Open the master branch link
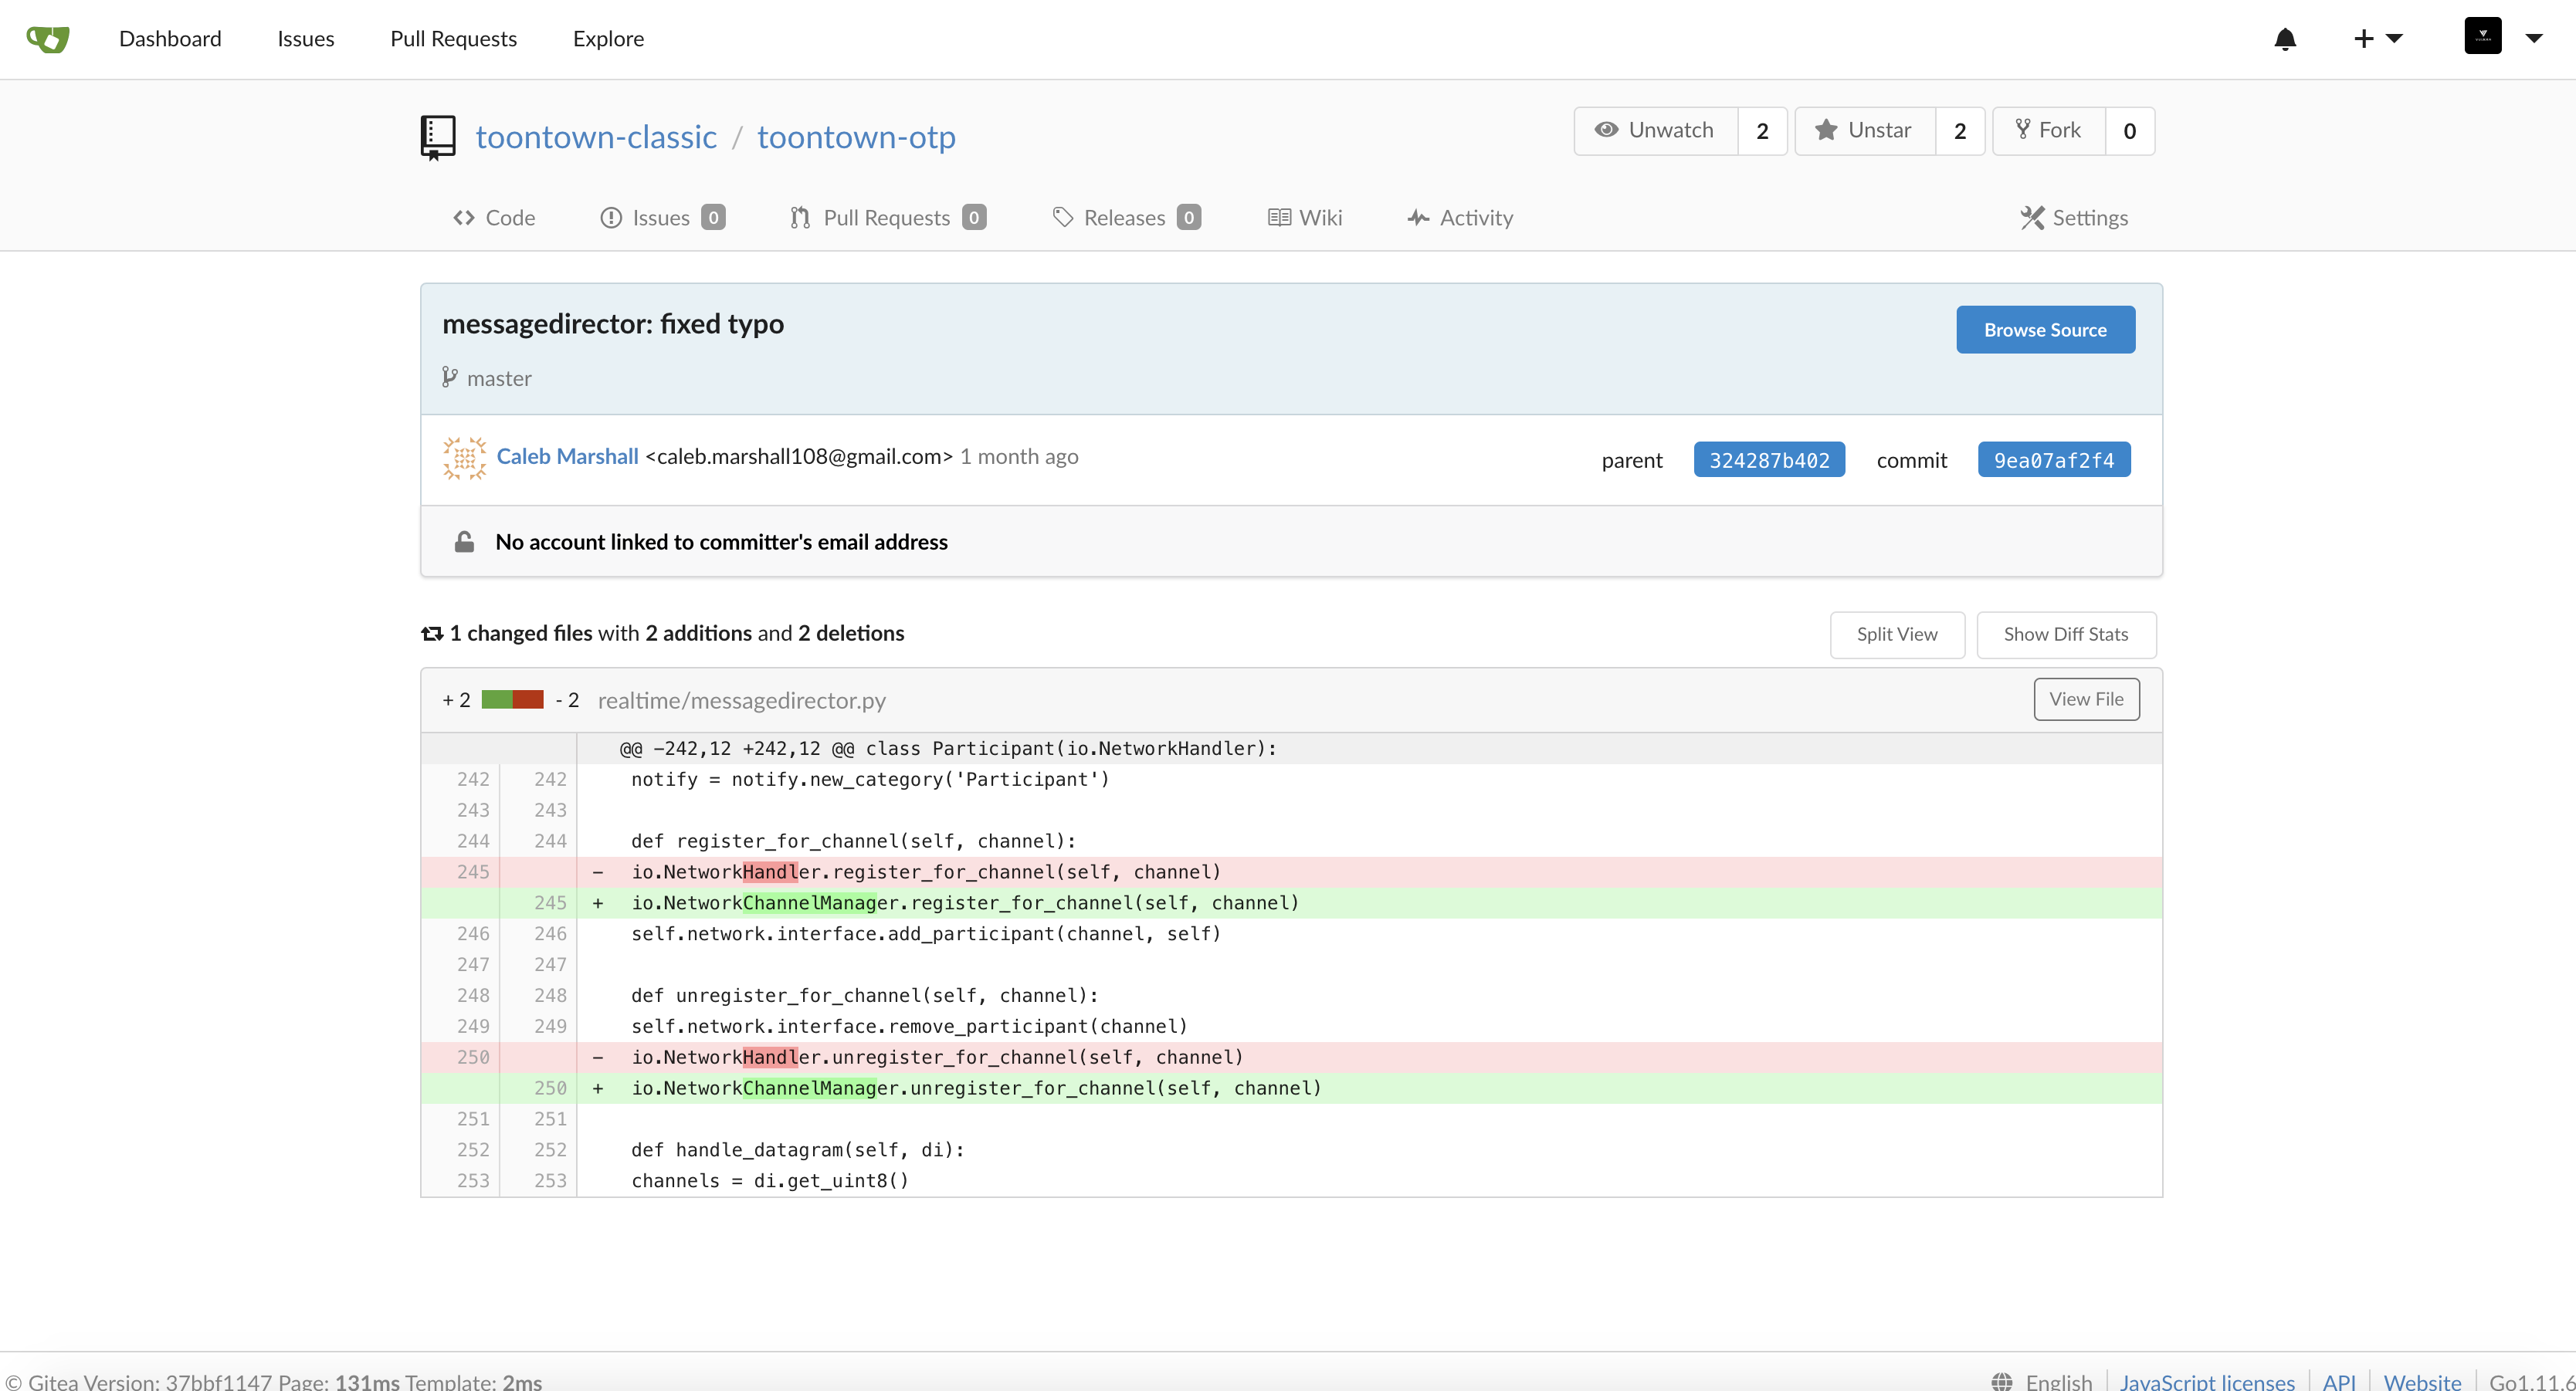The image size is (2576, 1391). coord(499,379)
